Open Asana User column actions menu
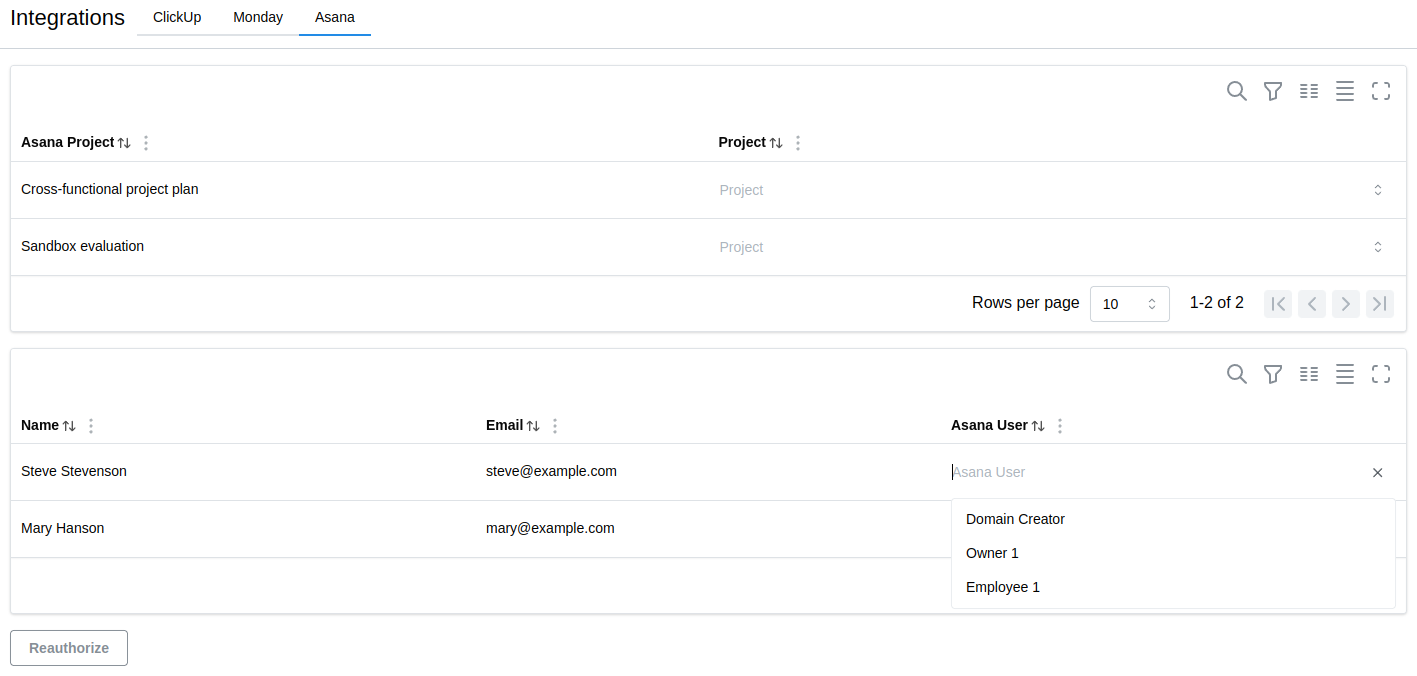The width and height of the screenshot is (1417, 676). pos(1060,426)
